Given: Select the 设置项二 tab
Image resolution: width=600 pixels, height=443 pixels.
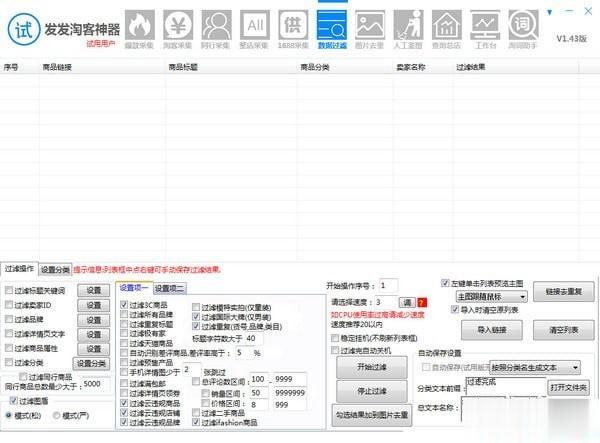Looking at the screenshot, I should (170, 288).
